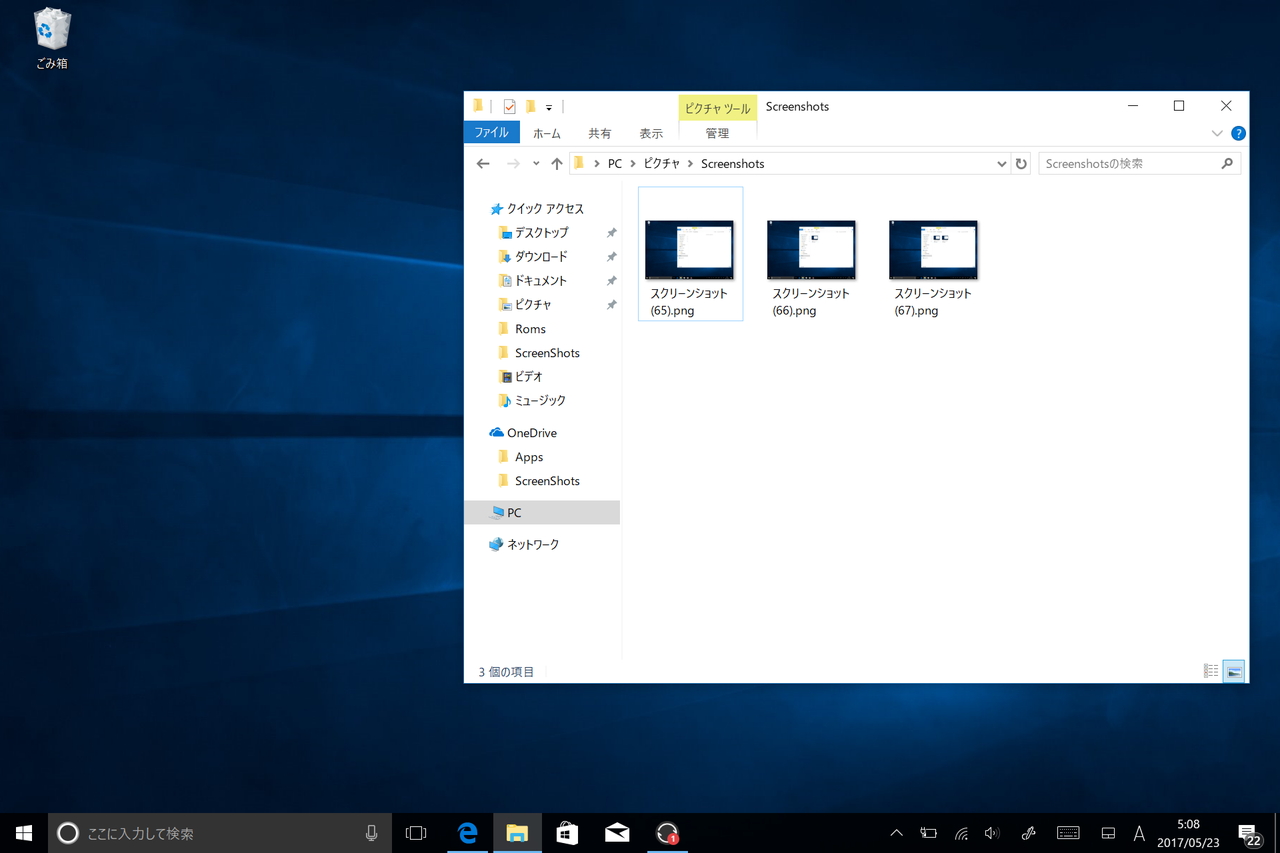Open the address bar history dropdown
The image size is (1280, 853).
pyautogui.click(x=1001, y=163)
